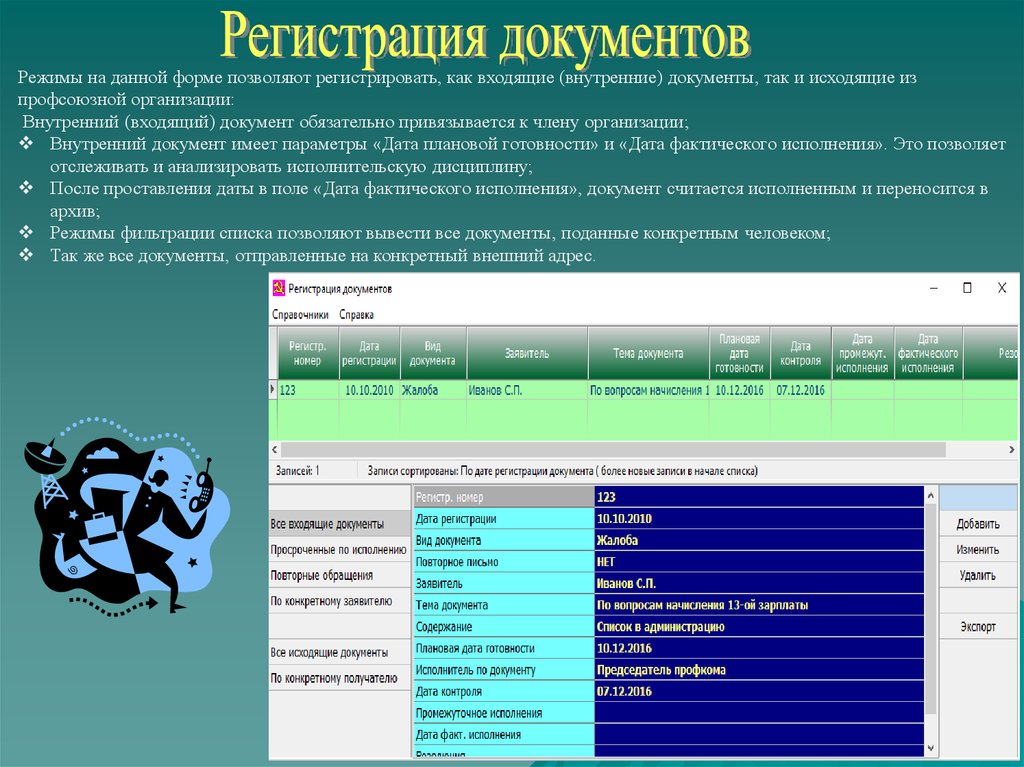Click the Удалить button
The image size is (1024, 767).
pyautogui.click(x=977, y=575)
